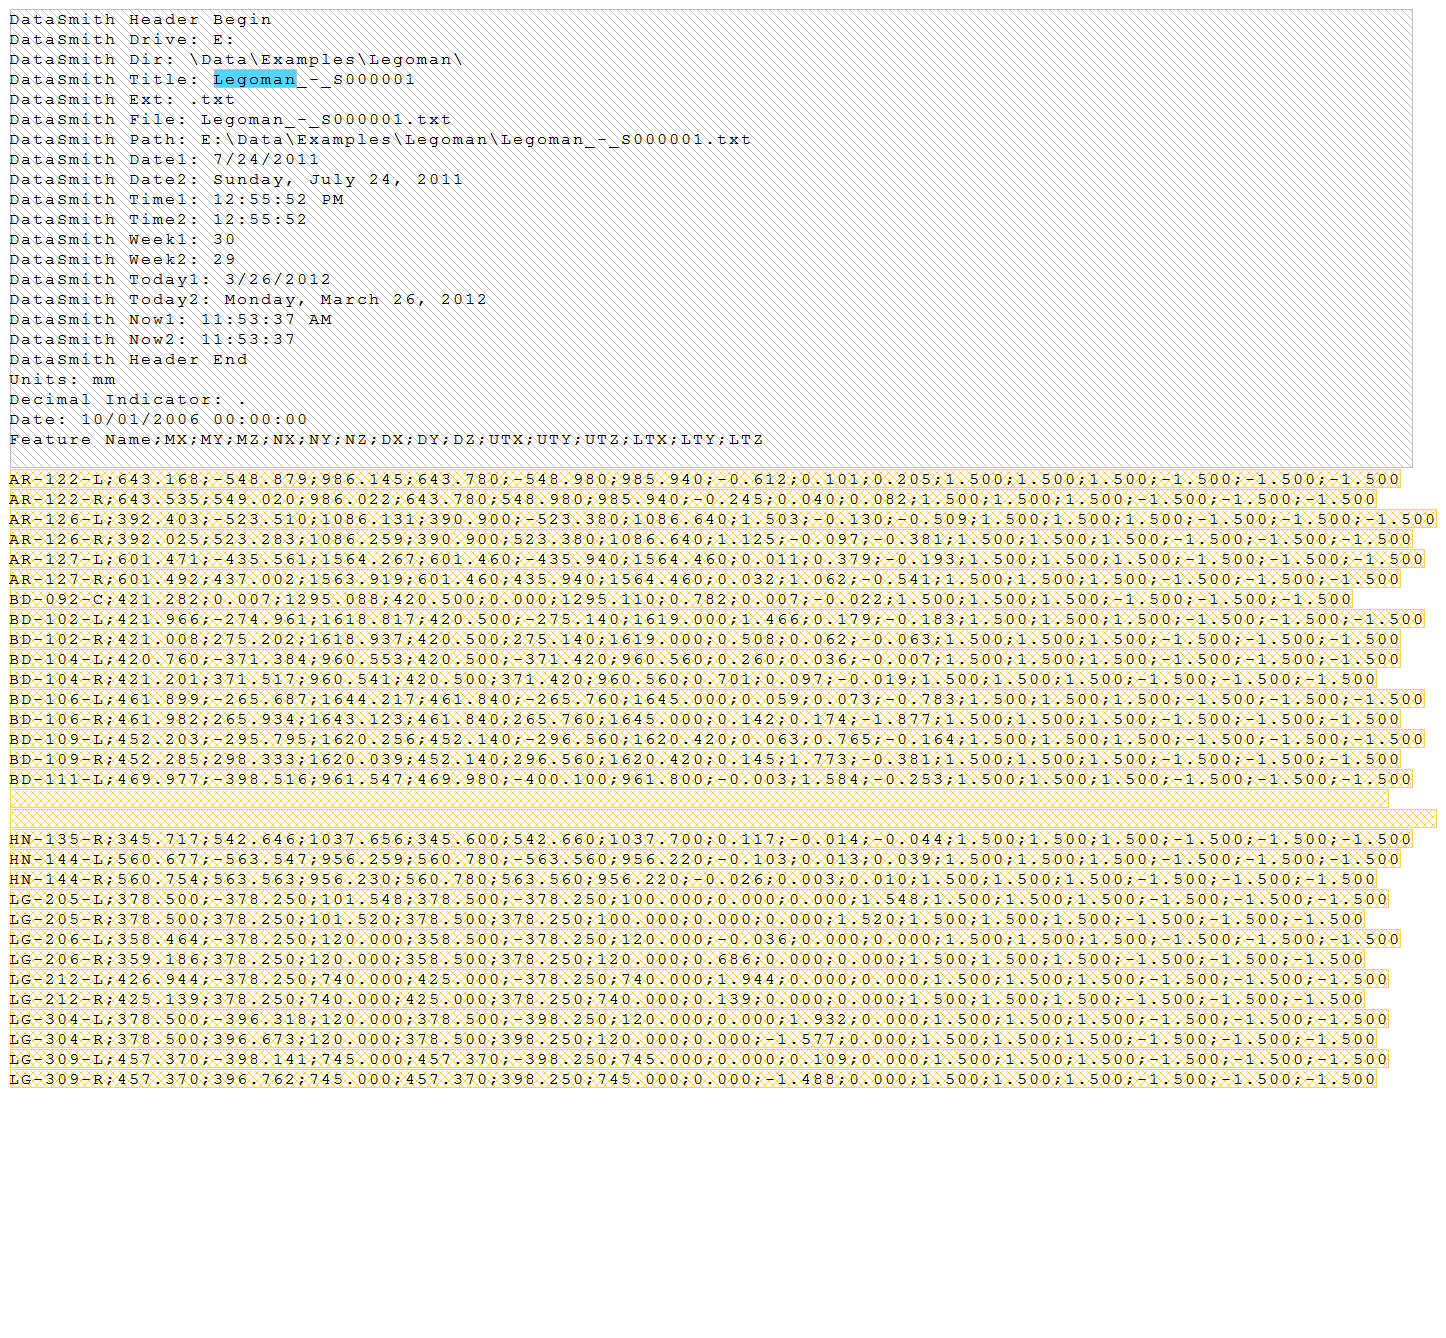The height and width of the screenshot is (1338, 1446).
Task: Click the Today2 Monday, March 26, 2012 text
Action: click(x=355, y=300)
